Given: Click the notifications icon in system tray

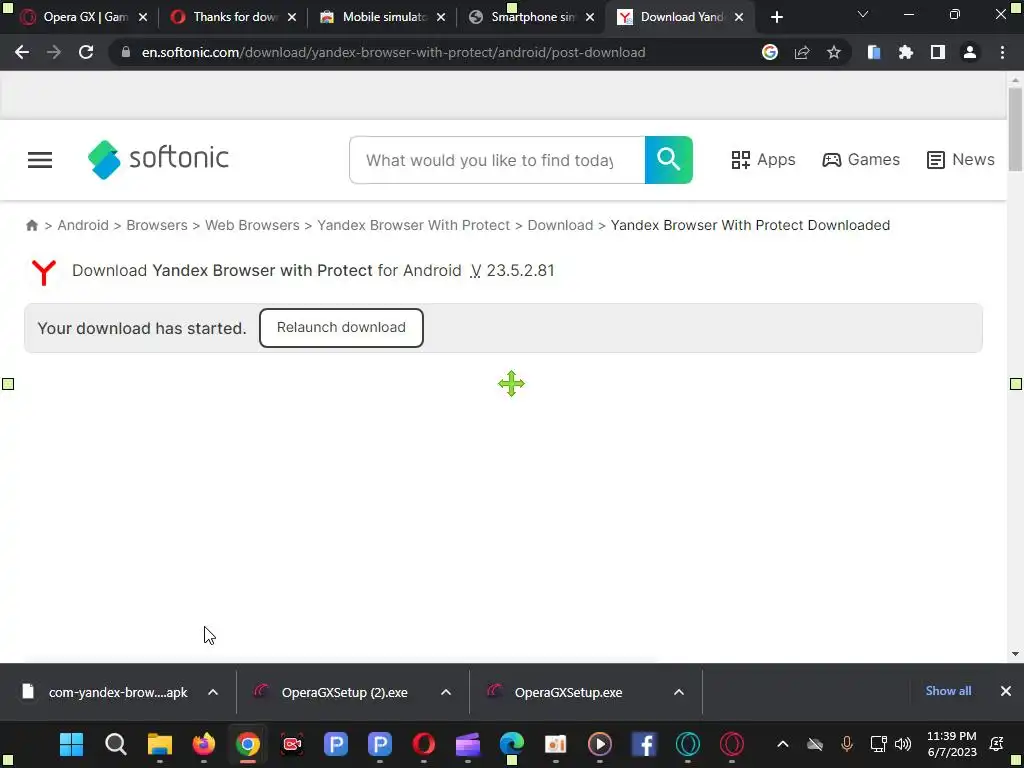Looking at the screenshot, I should (x=997, y=744).
